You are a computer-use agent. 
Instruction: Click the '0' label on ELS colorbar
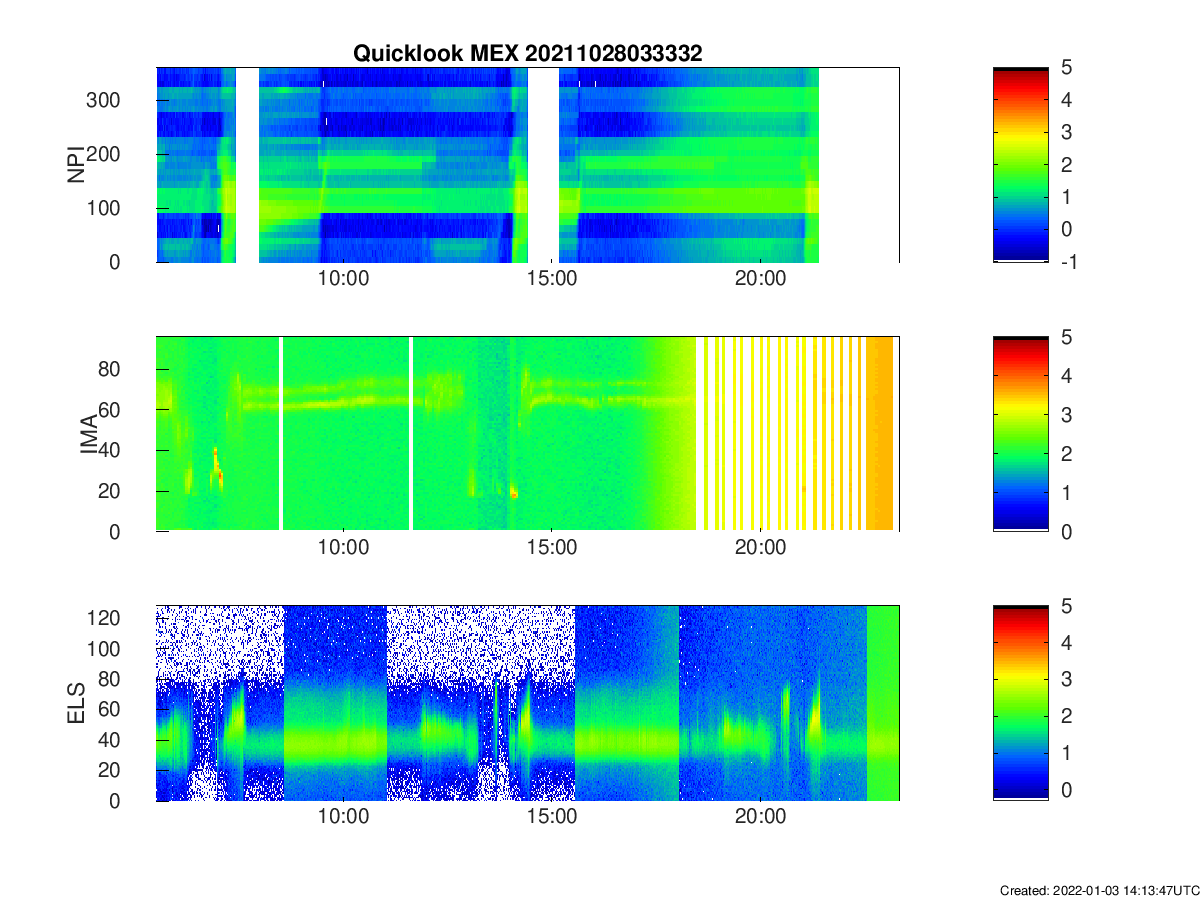click(1066, 790)
